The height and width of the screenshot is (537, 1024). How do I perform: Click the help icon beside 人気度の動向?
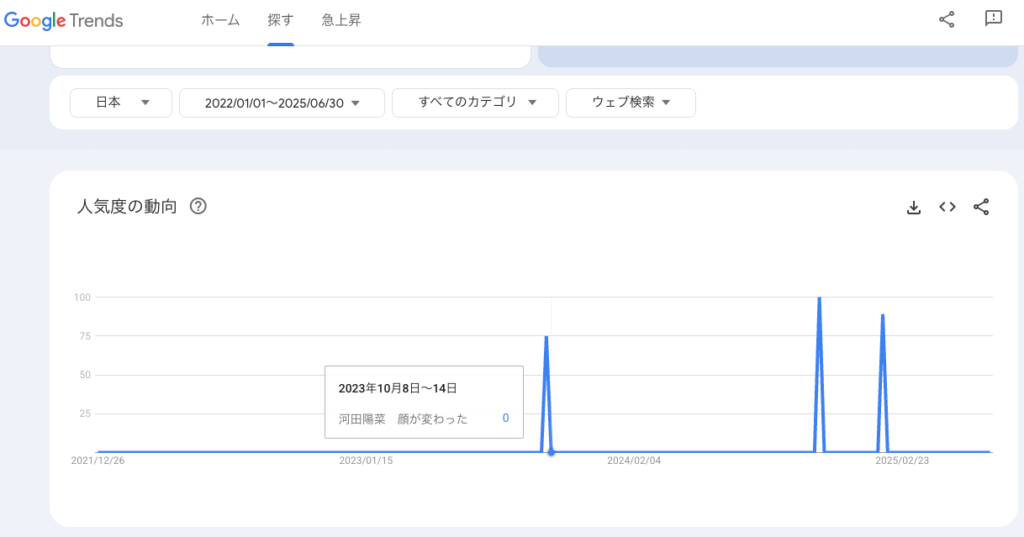click(x=198, y=207)
